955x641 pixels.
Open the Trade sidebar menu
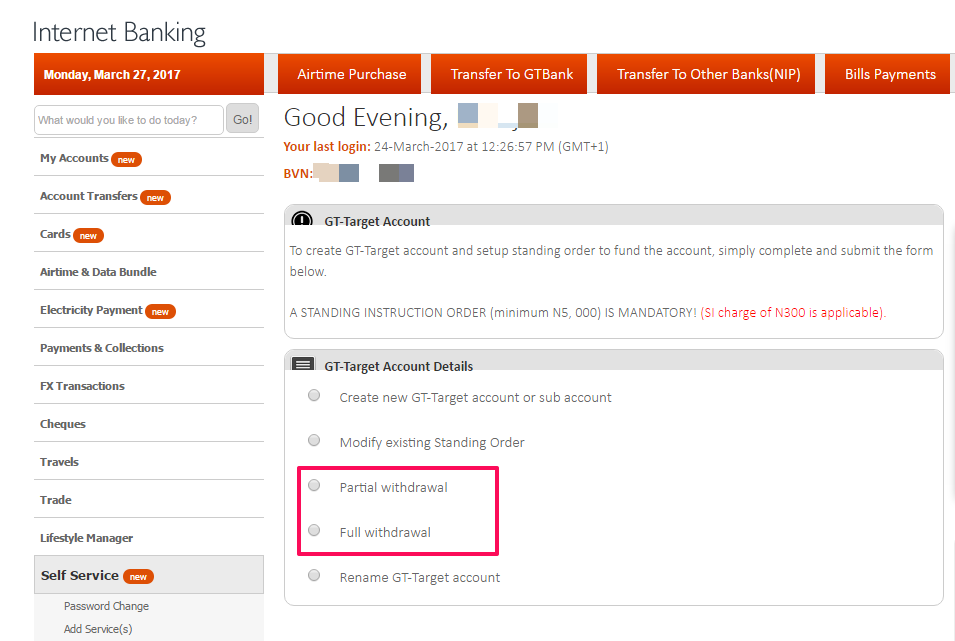pyautogui.click(x=149, y=500)
